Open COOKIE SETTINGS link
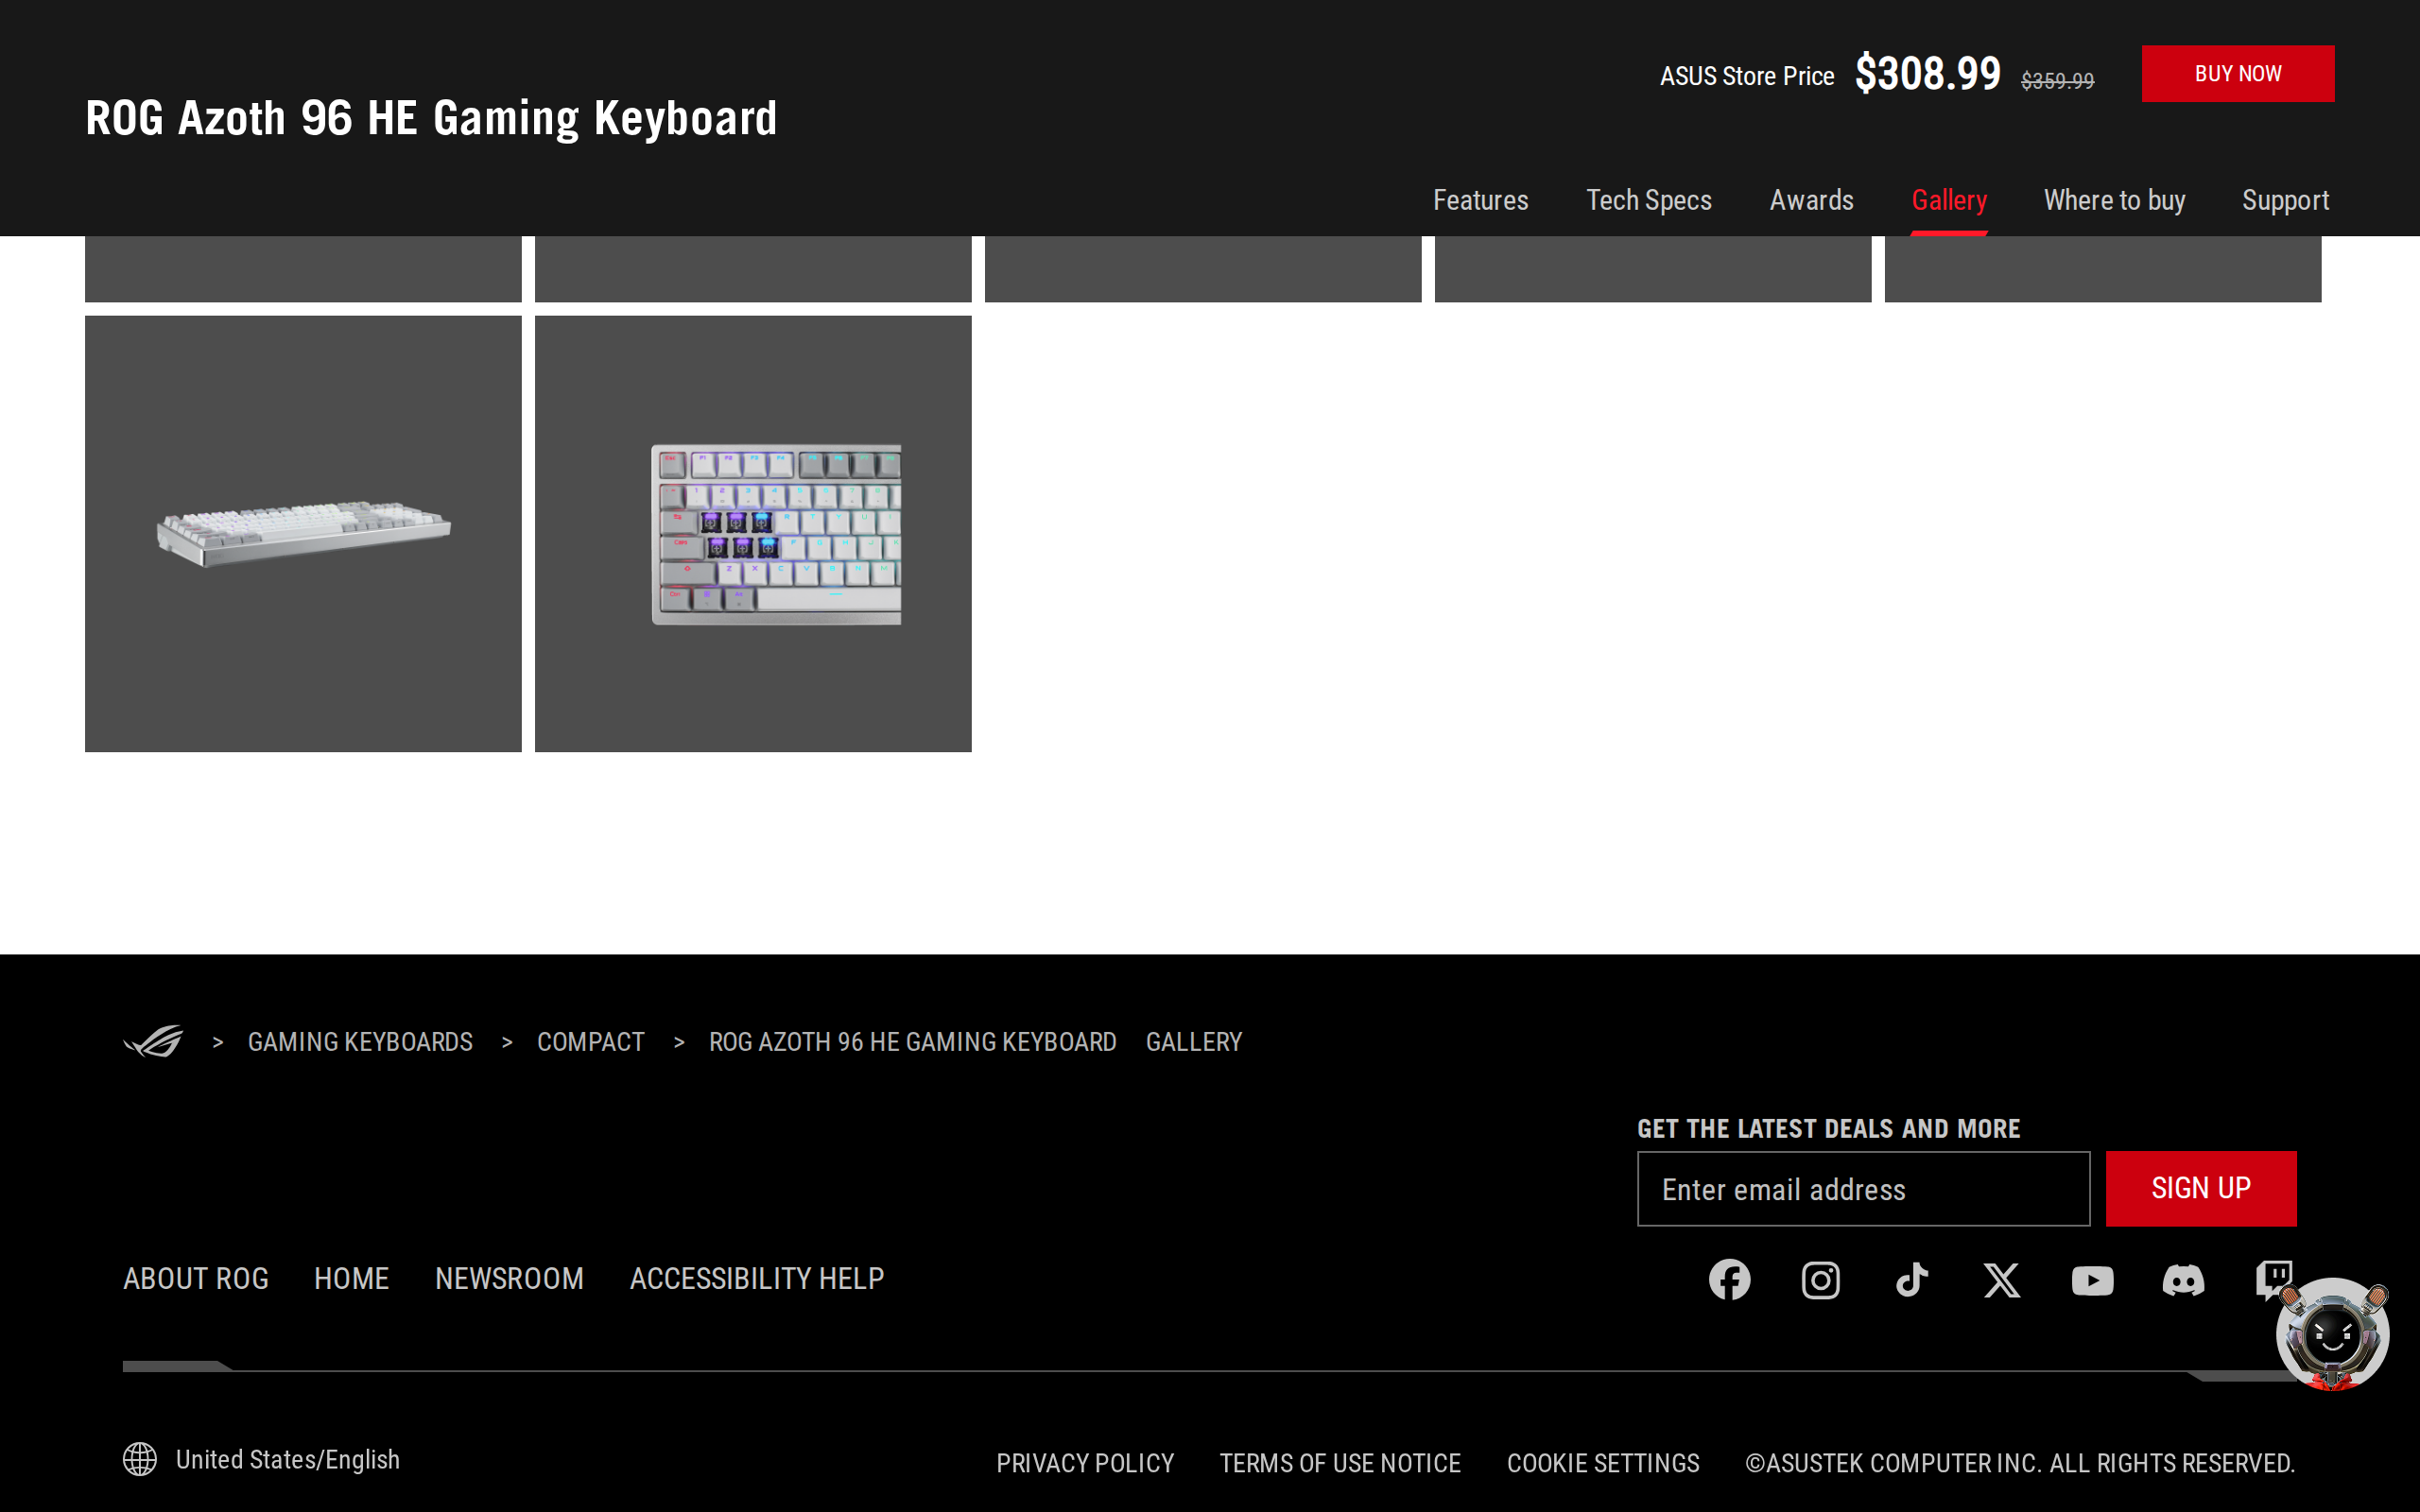Viewport: 2420px width, 1512px height. click(1603, 1463)
